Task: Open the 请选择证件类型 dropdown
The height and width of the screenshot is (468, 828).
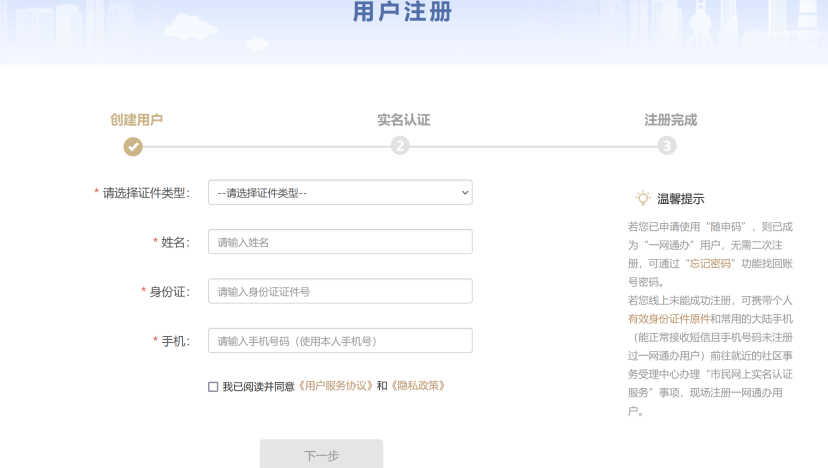Action: (340, 193)
